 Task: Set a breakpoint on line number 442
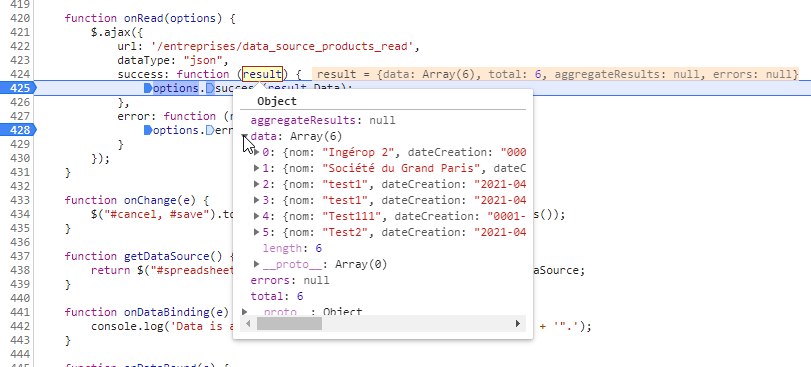tap(20, 326)
